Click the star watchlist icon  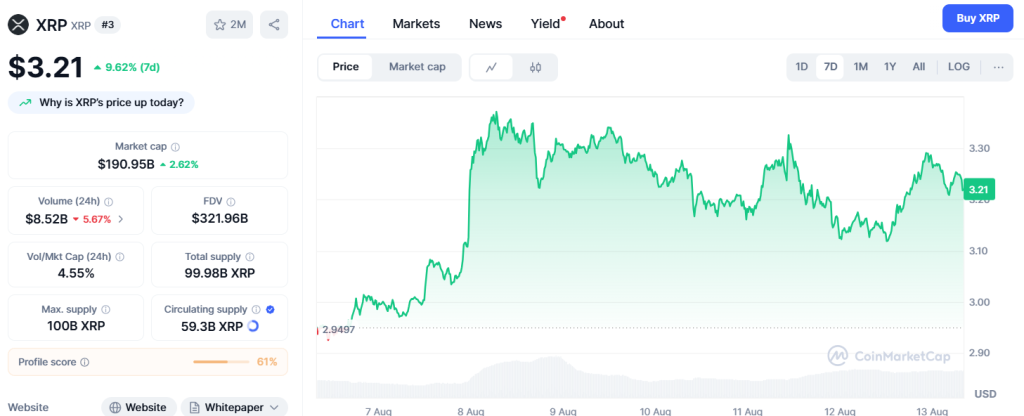coord(220,24)
